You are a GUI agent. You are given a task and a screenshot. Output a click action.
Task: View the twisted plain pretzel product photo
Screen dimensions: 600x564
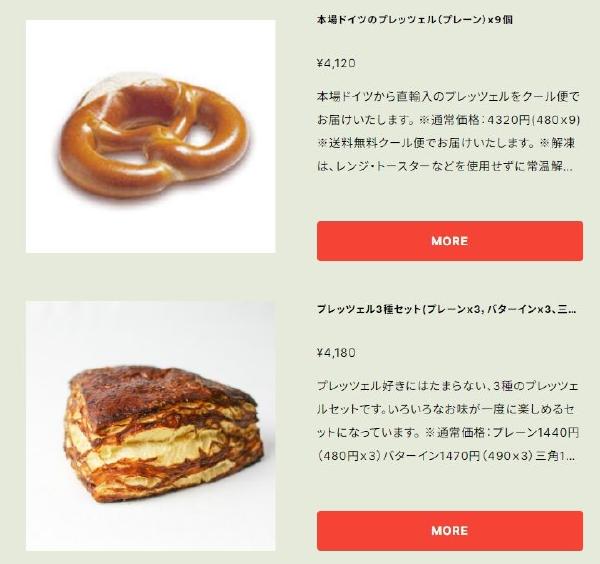(x=150, y=136)
